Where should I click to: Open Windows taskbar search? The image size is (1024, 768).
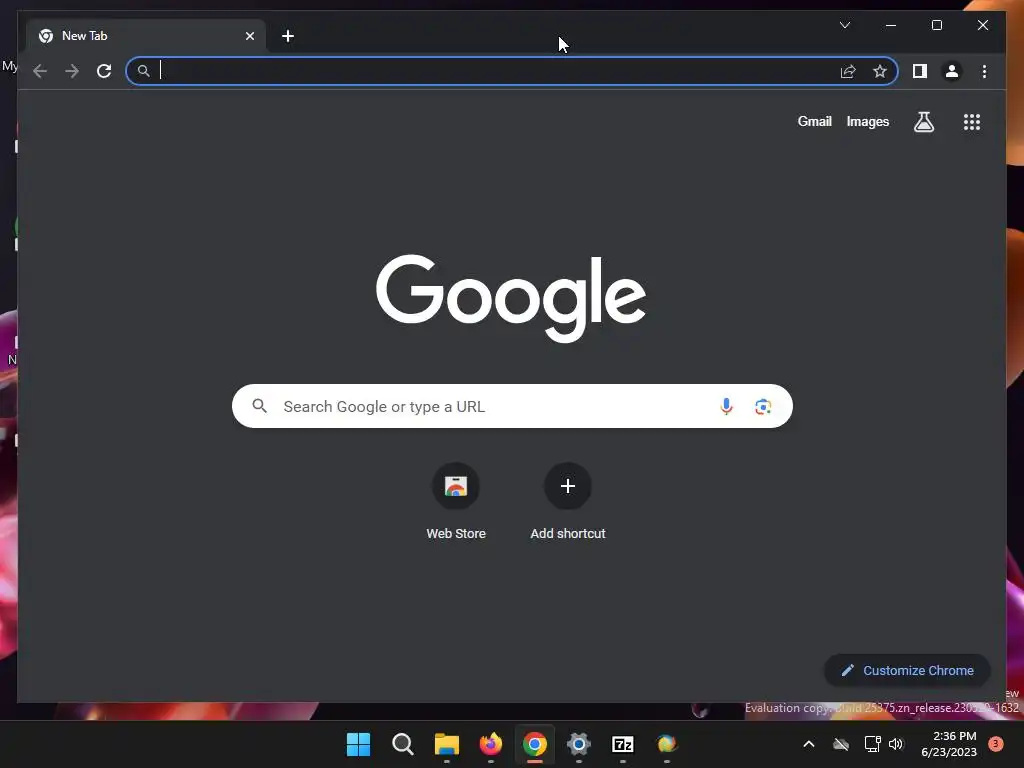(402, 744)
